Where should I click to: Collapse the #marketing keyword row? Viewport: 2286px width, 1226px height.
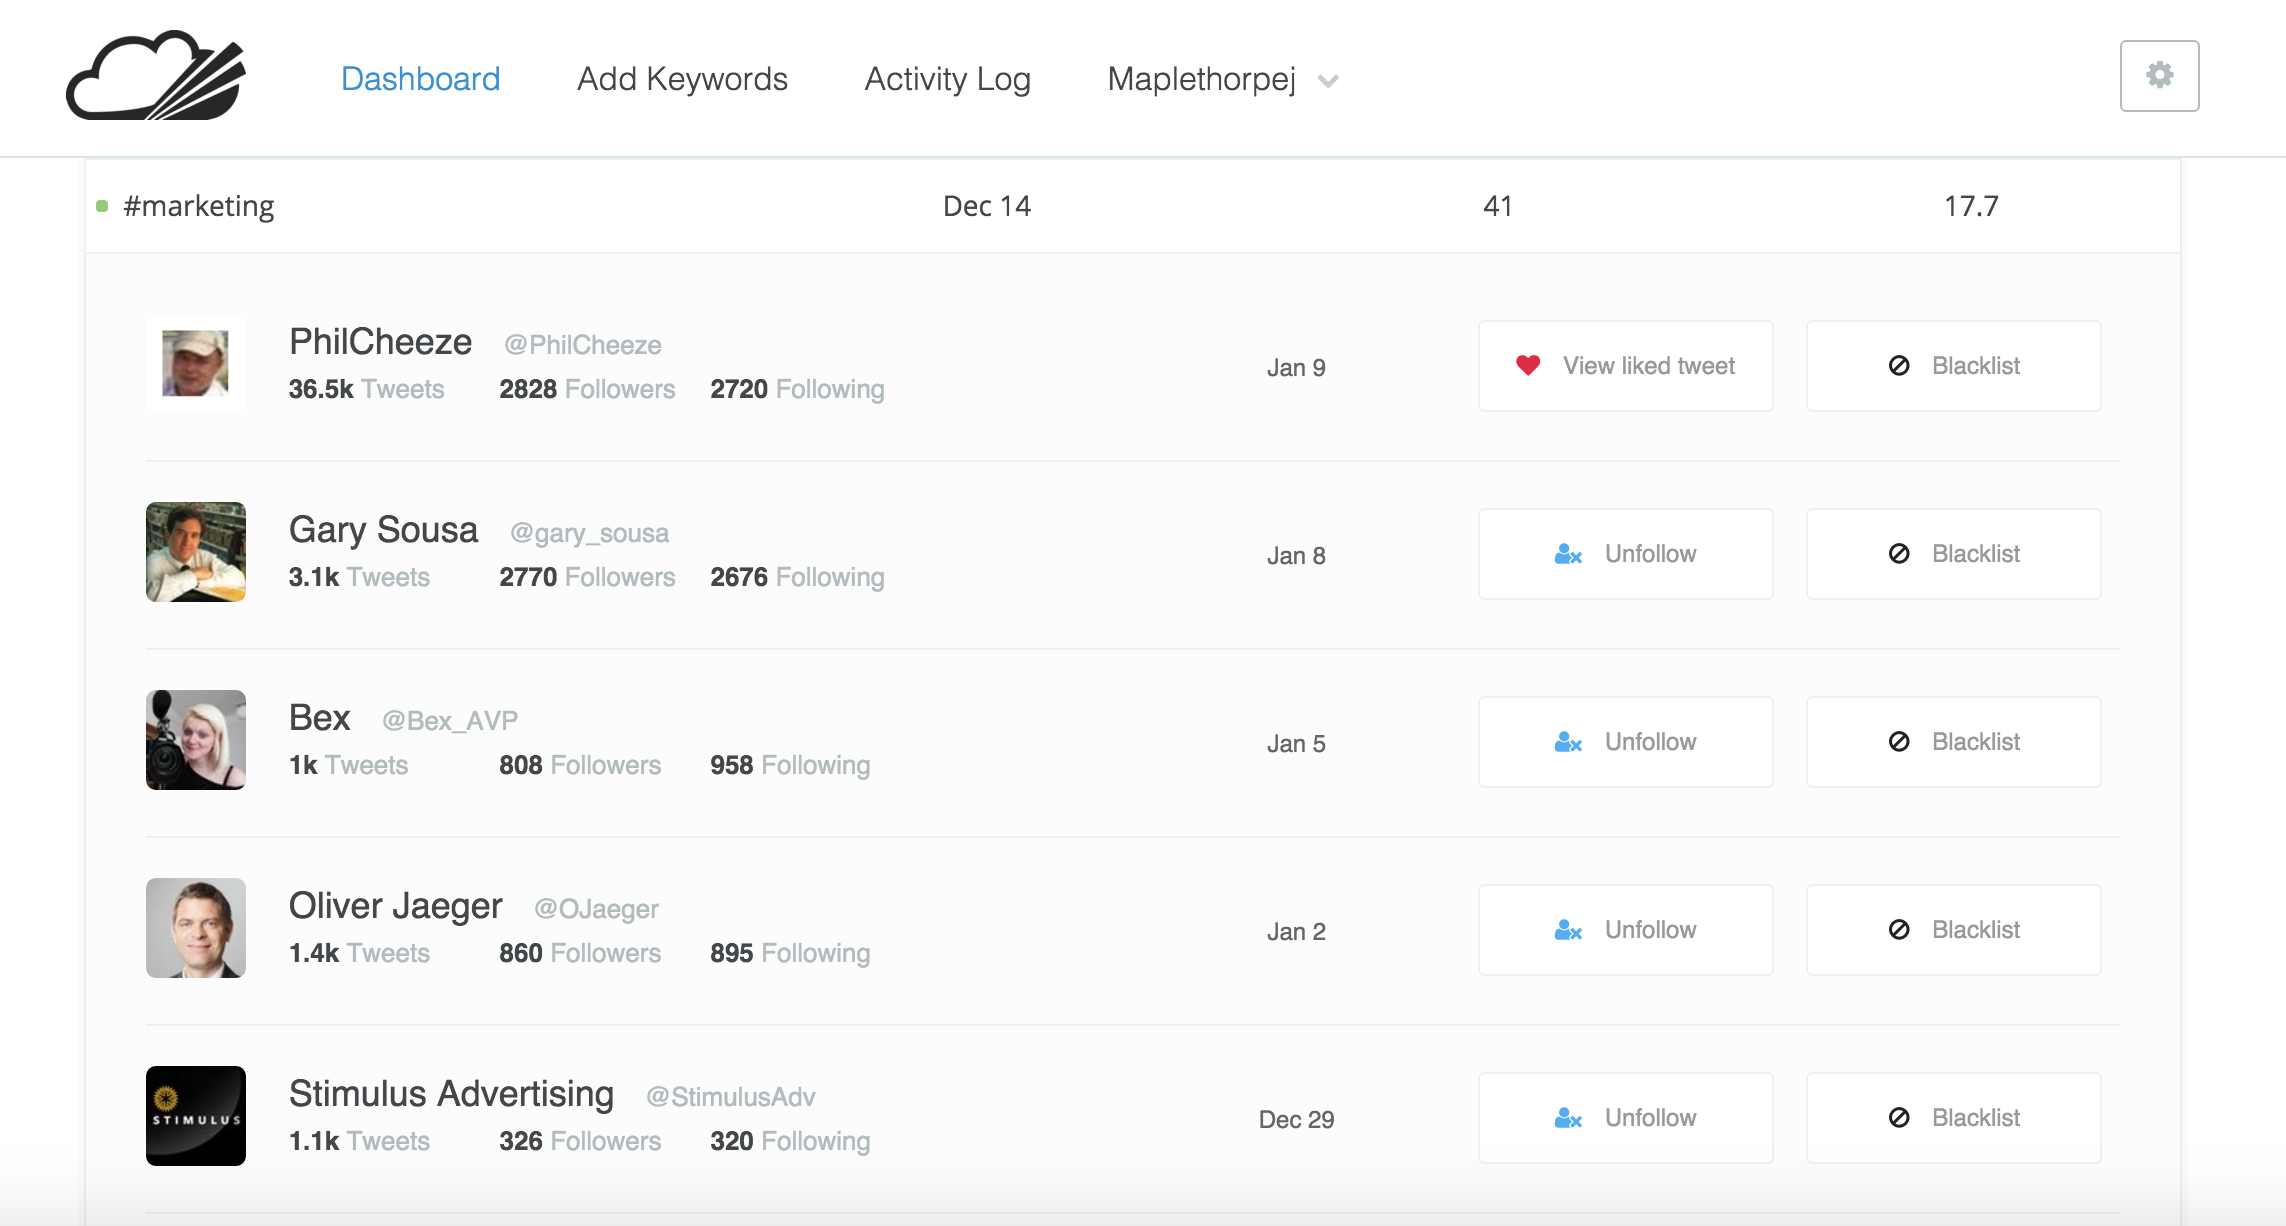(x=198, y=206)
